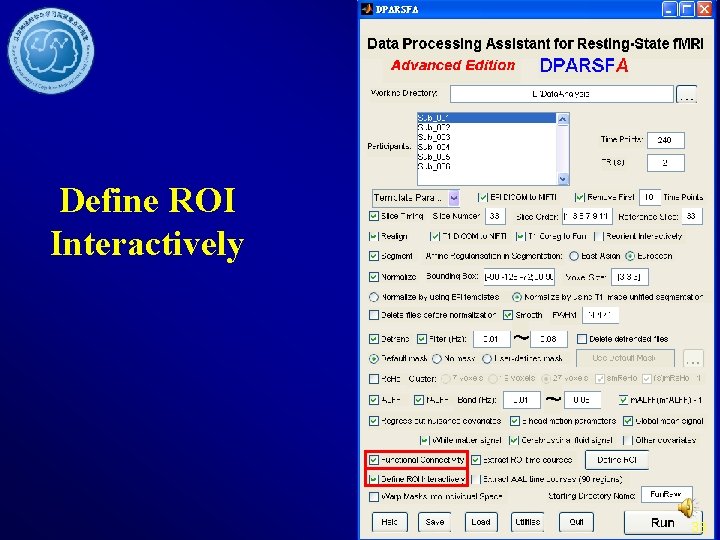Toggle Extract ROI time courses checkbox
The image size is (720, 540).
(476, 460)
